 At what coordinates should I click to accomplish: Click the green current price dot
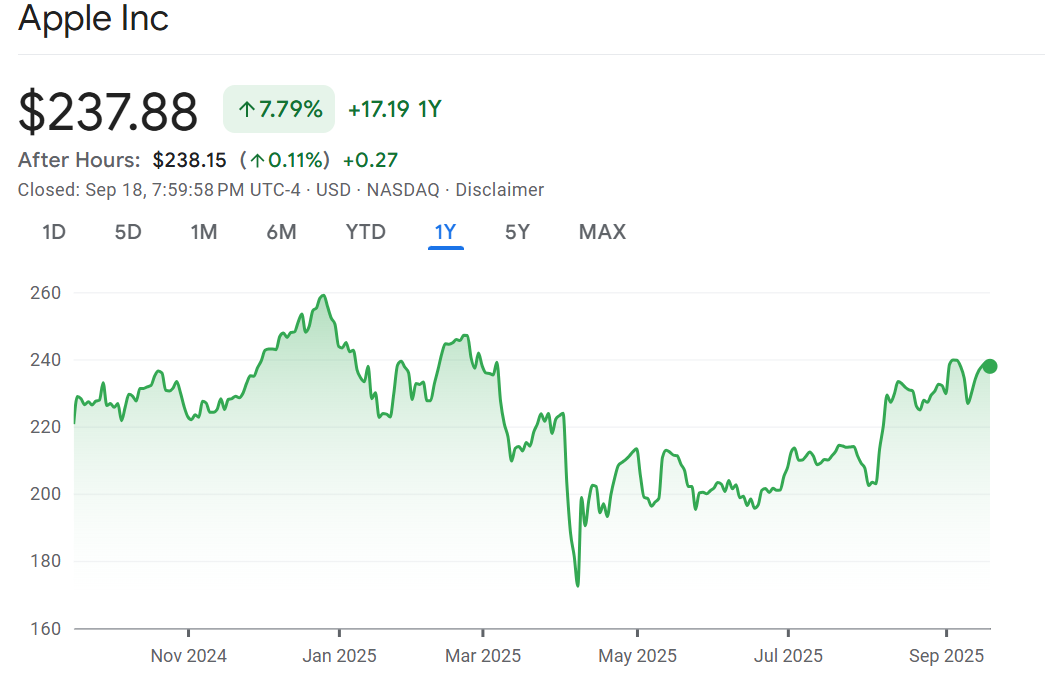pos(990,366)
